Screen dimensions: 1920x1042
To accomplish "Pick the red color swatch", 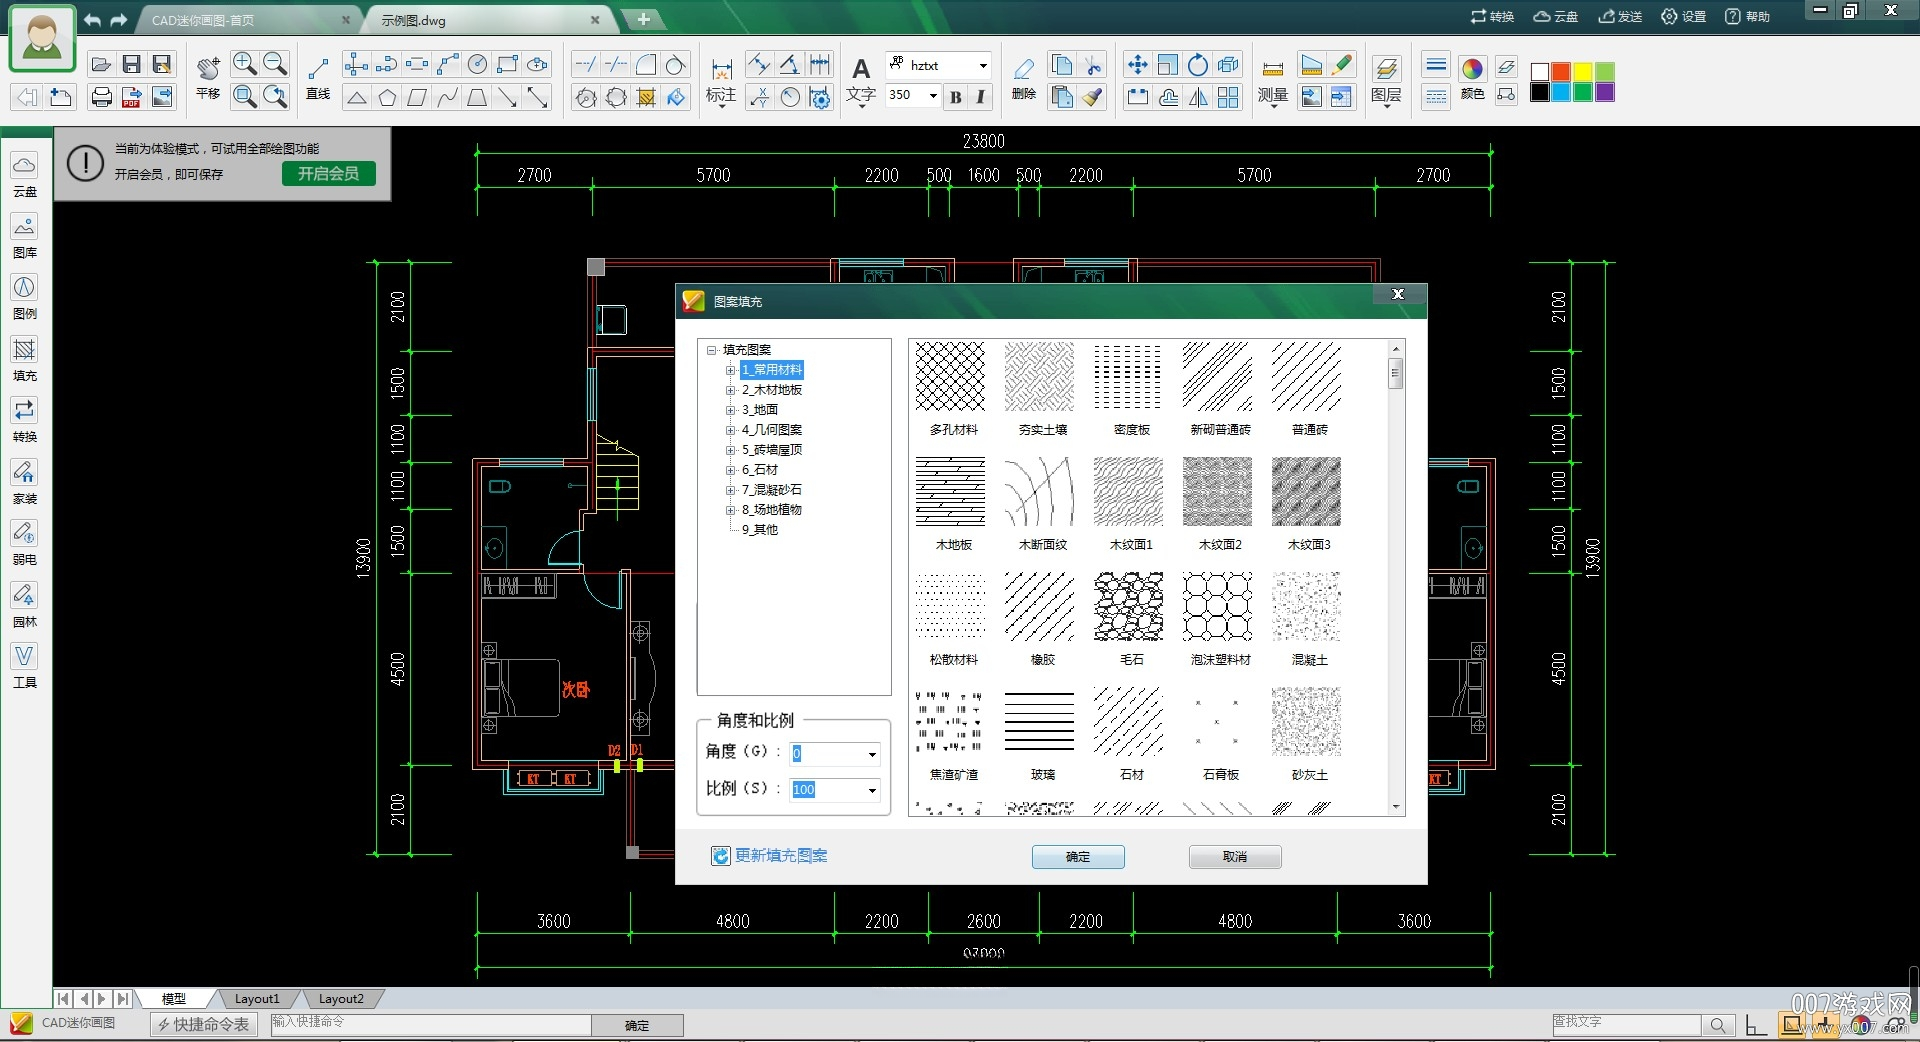I will pyautogui.click(x=1561, y=72).
